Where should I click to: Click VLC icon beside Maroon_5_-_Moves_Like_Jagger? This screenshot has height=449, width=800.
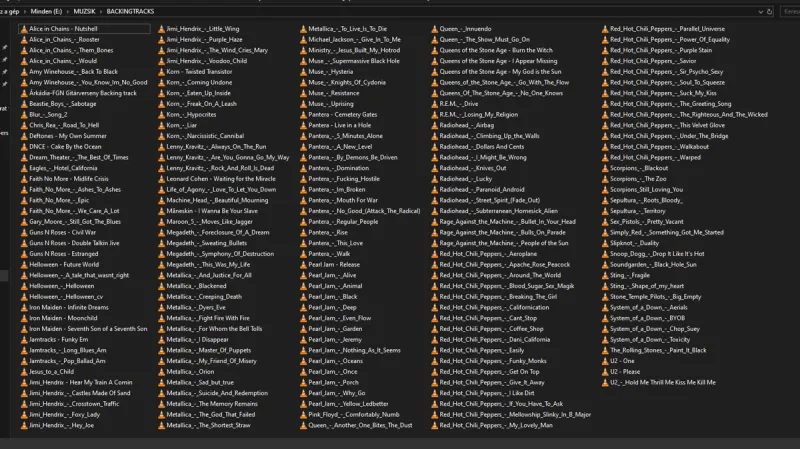click(x=161, y=222)
